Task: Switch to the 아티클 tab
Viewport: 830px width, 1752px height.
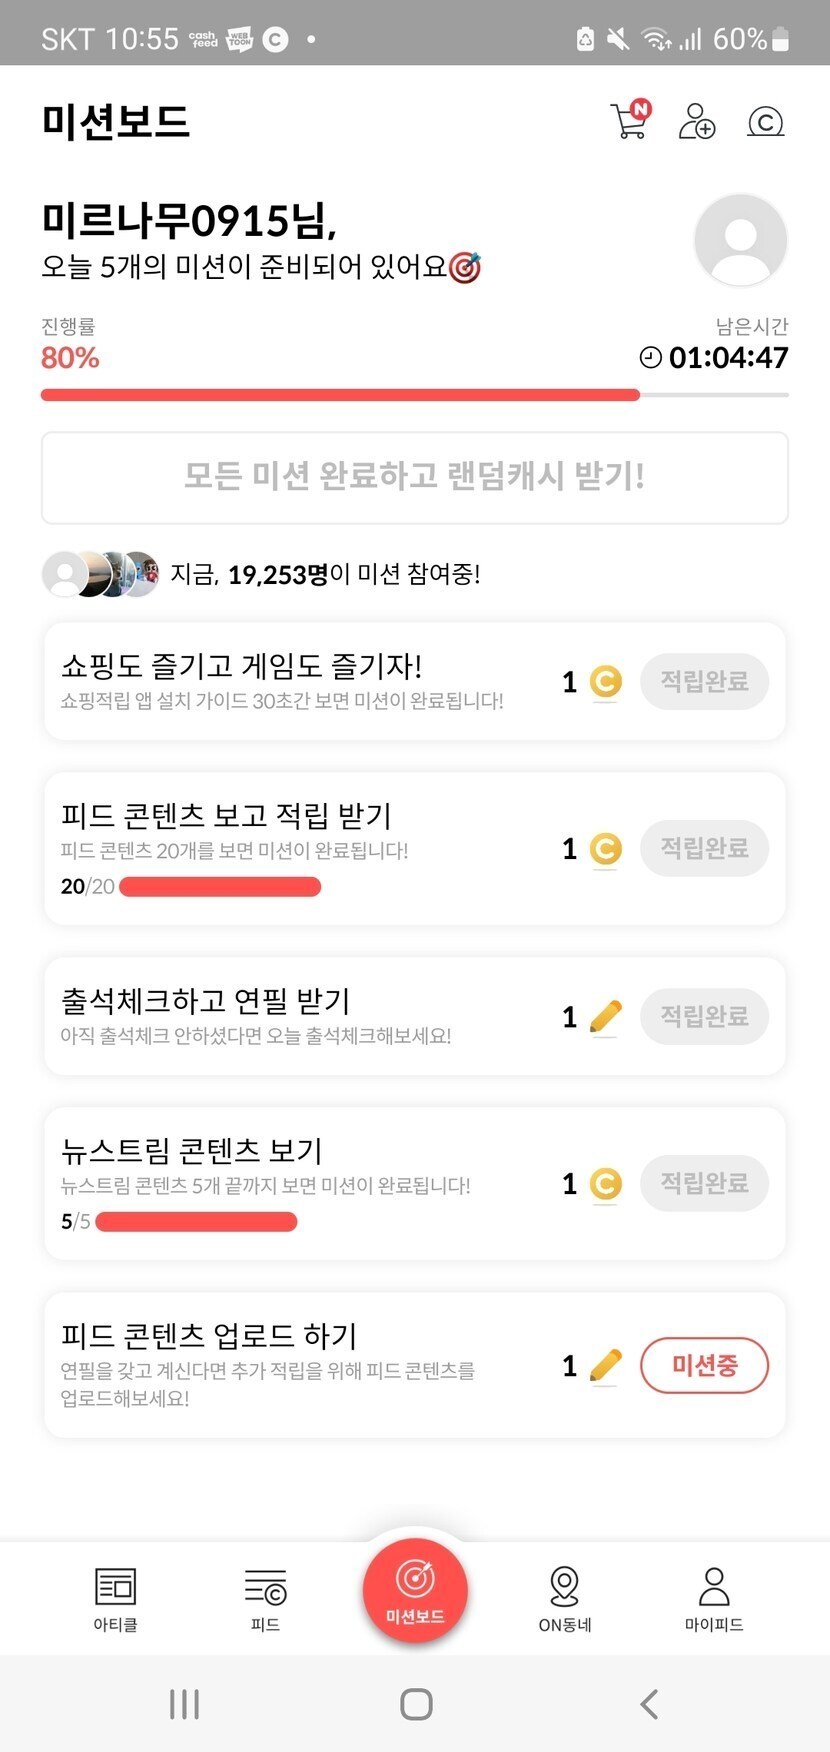Action: tap(115, 1598)
